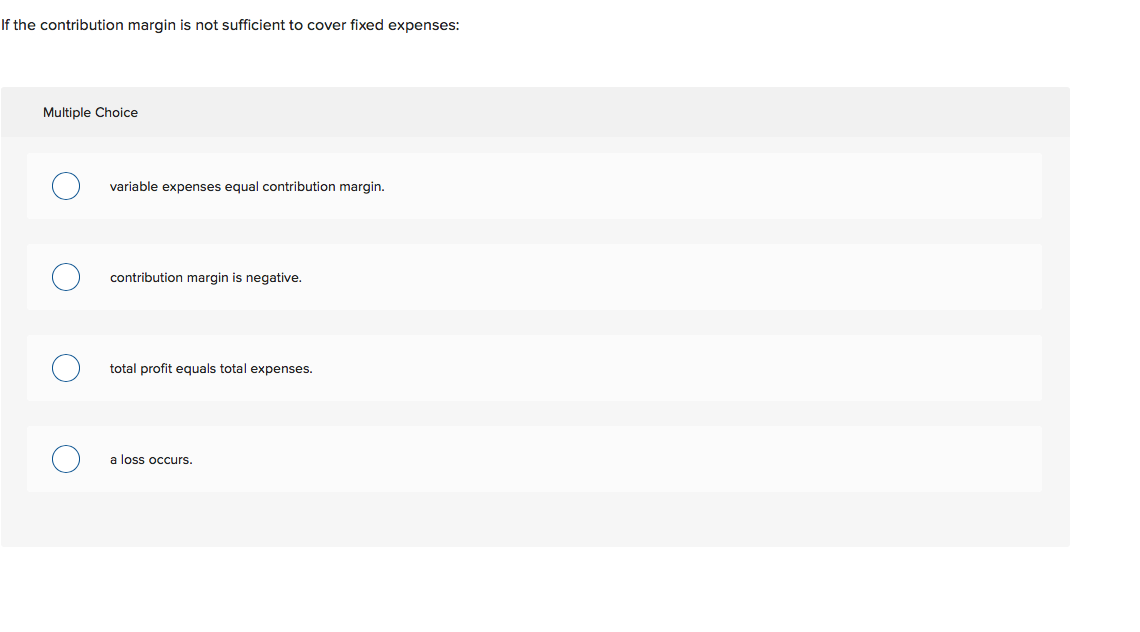
Task: Click the answer text "total profit equals total expenses"
Action: (x=211, y=368)
